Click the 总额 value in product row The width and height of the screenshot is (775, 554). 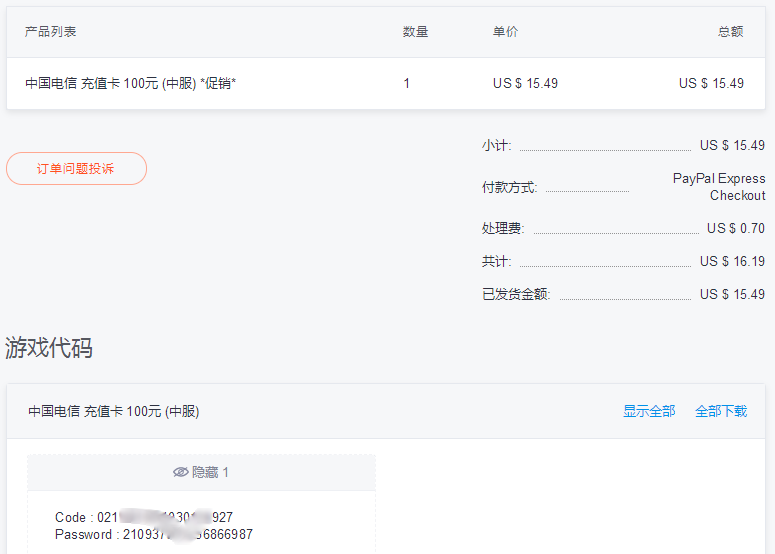[711, 83]
